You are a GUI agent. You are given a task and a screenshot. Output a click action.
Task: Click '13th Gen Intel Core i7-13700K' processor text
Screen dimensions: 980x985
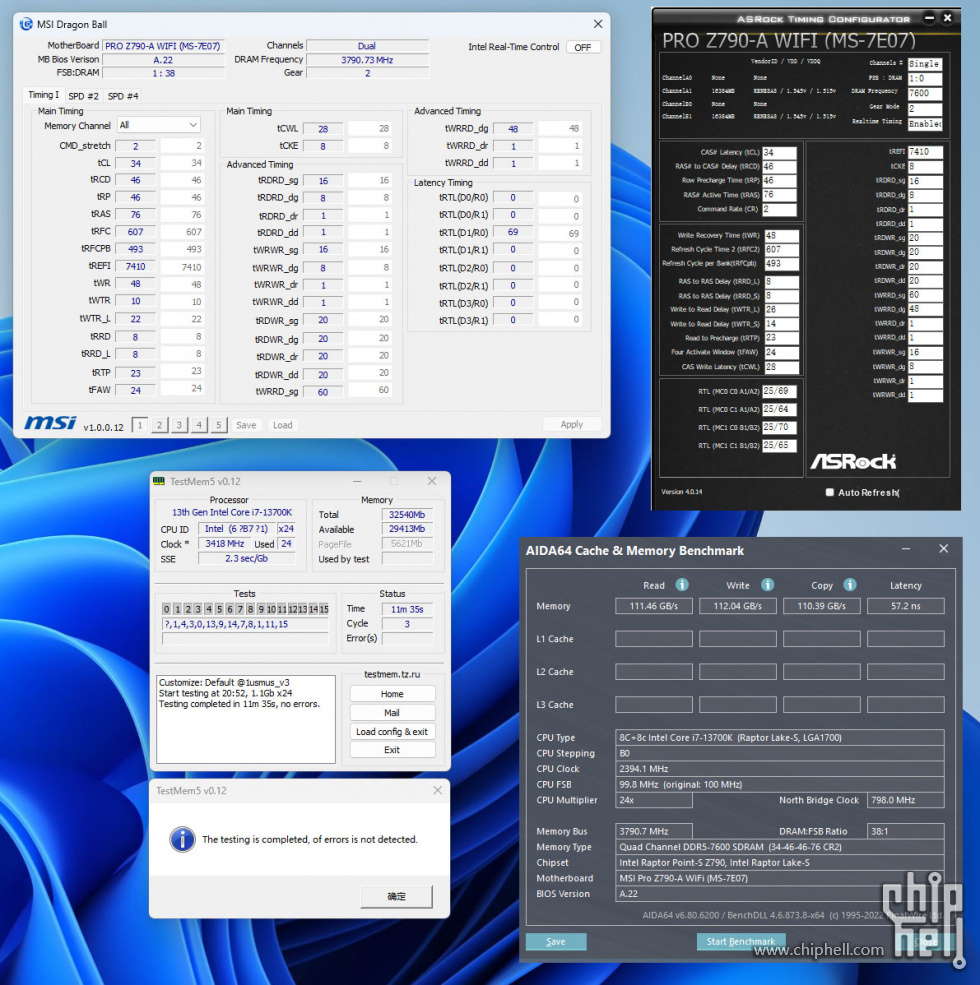[x=232, y=513]
